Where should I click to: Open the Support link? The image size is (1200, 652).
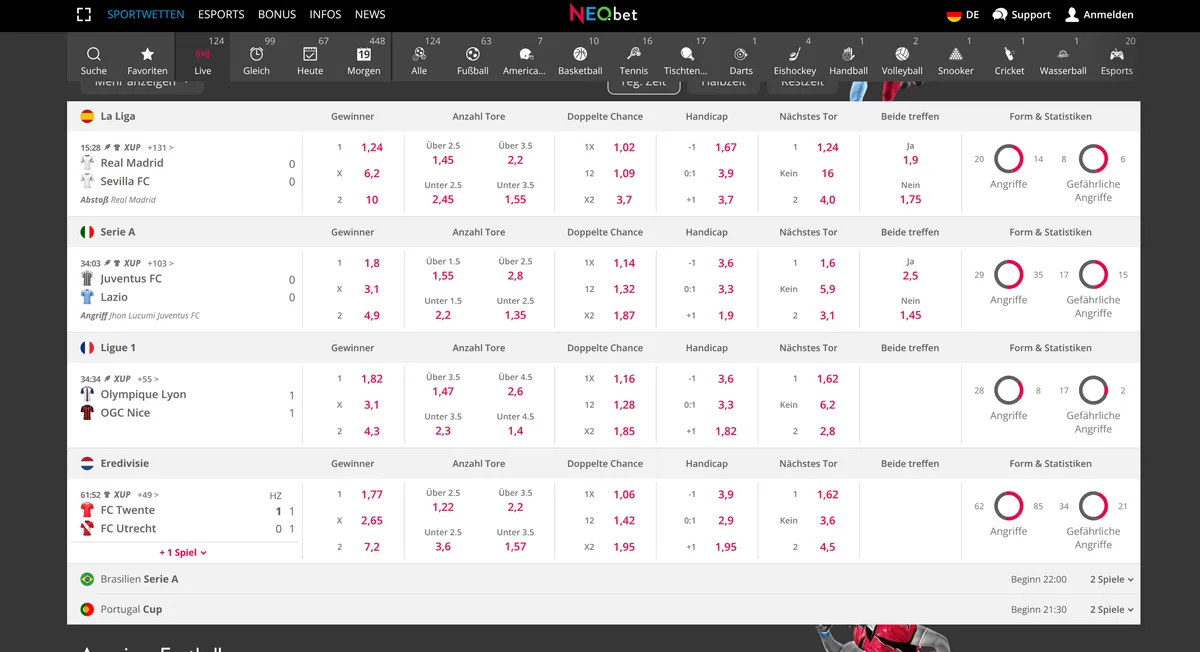coord(1021,15)
